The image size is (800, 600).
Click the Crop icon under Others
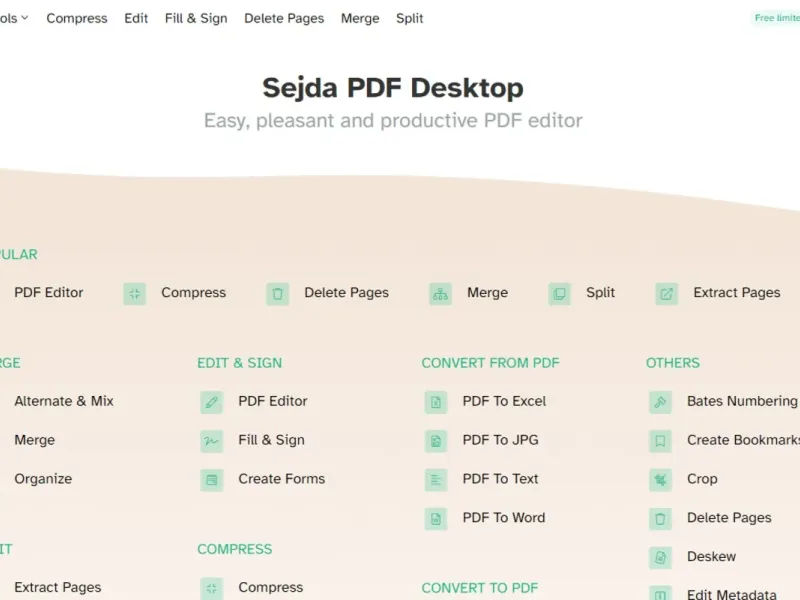[x=660, y=480]
